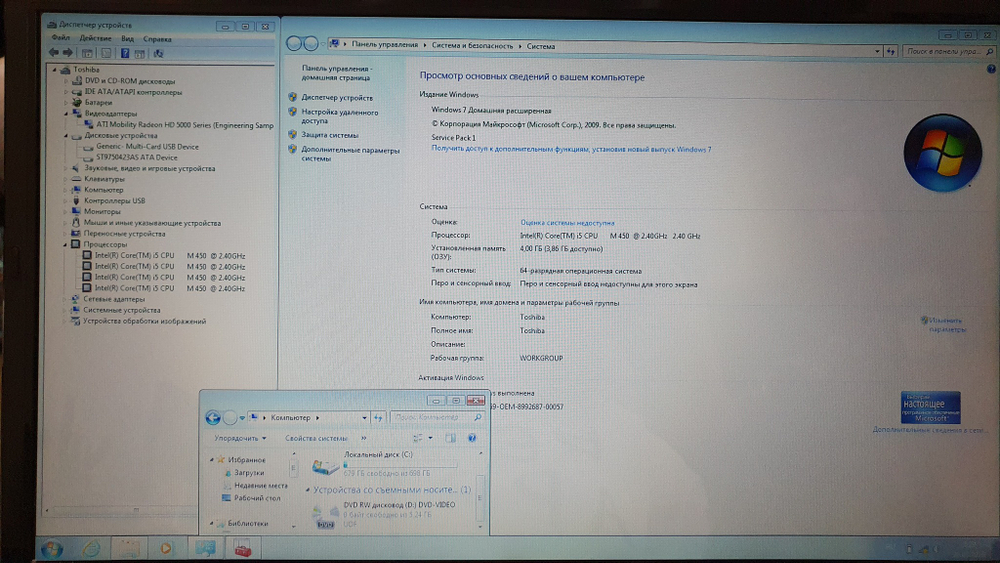The height and width of the screenshot is (563, 1000).
Task: Click Система и безопасность breadcrumb
Action: coord(472,46)
